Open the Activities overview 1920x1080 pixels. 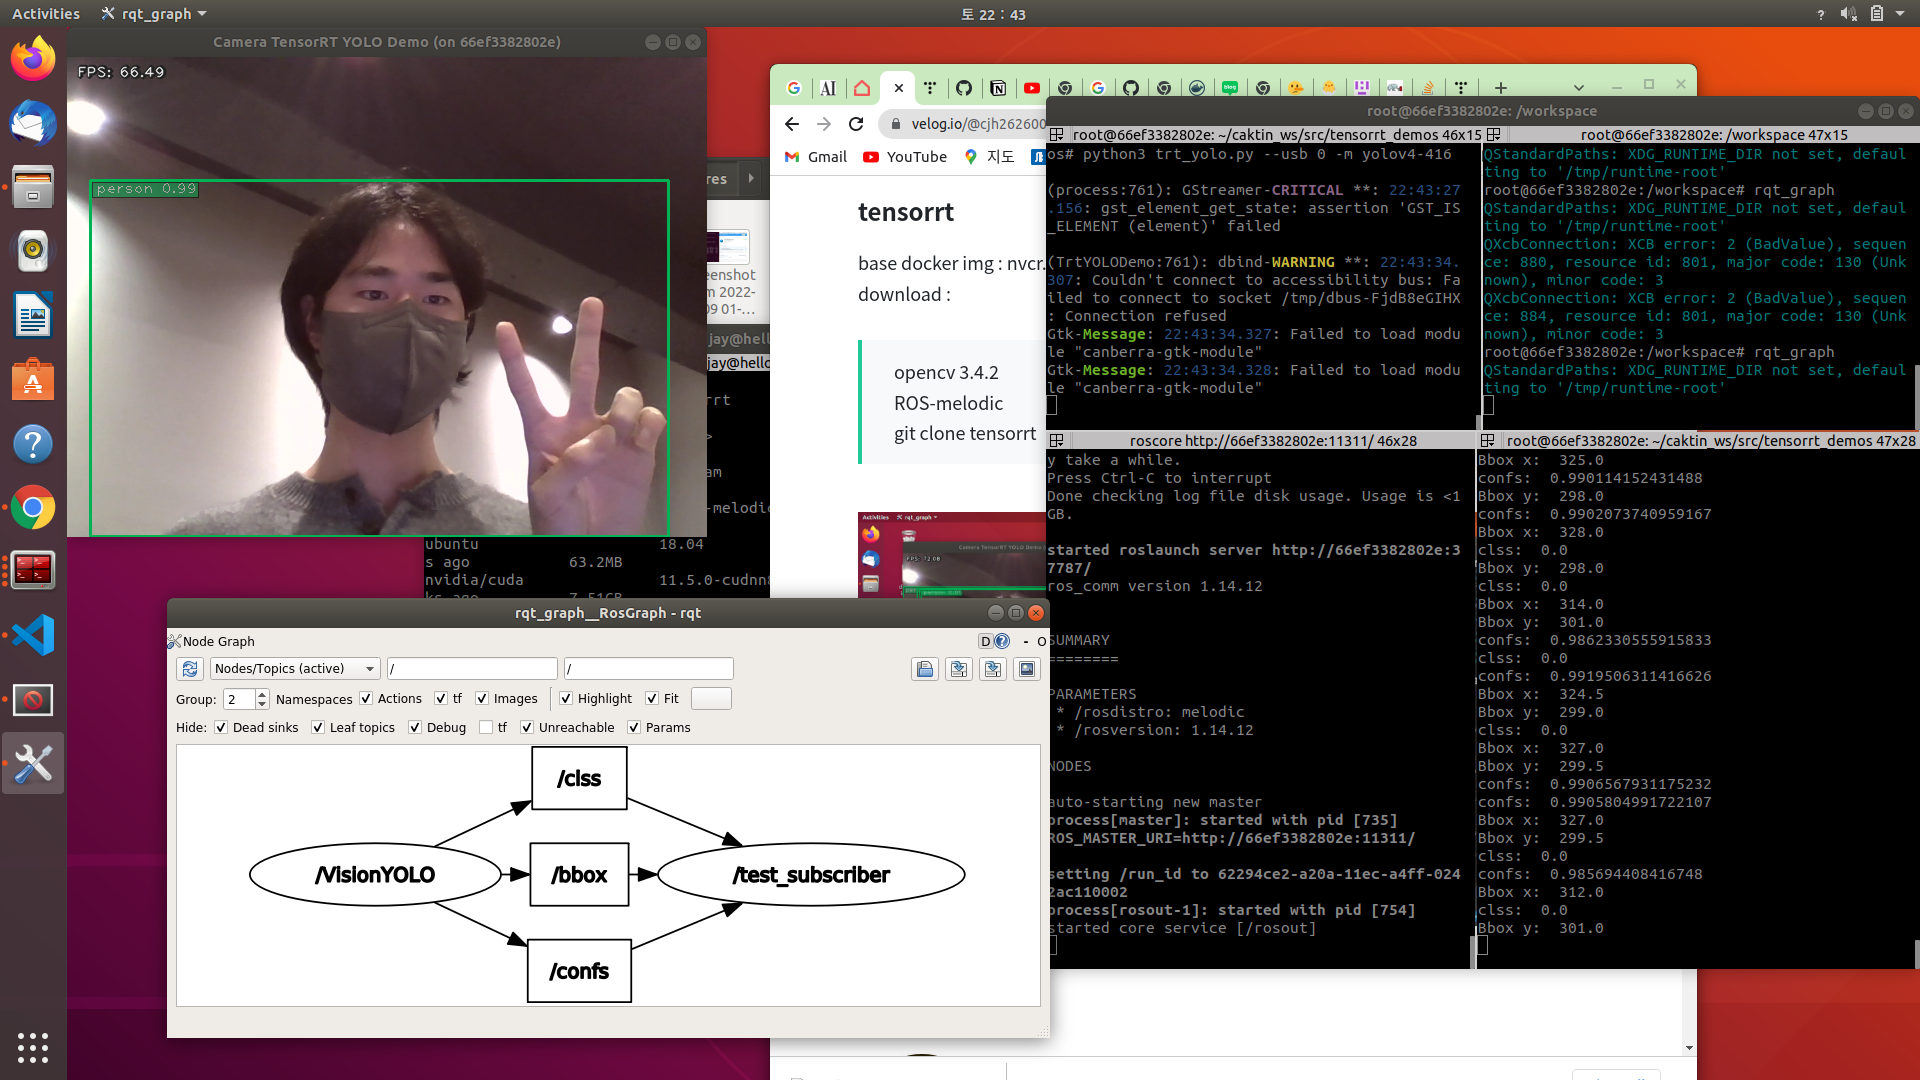click(46, 14)
